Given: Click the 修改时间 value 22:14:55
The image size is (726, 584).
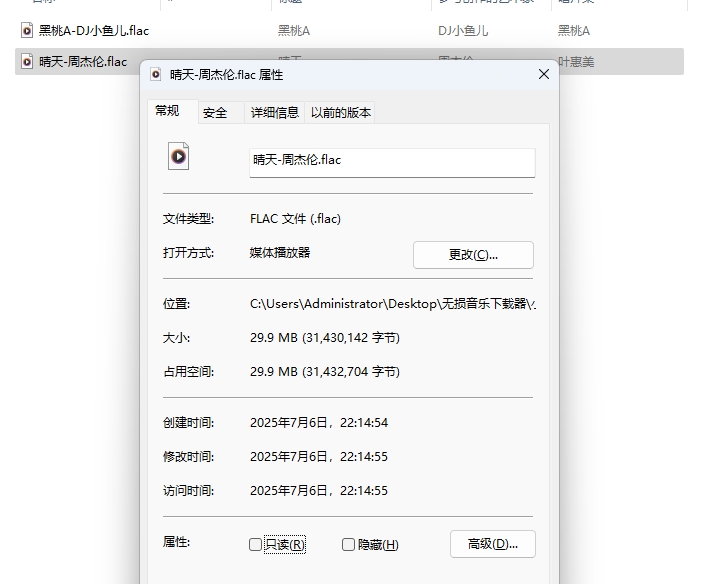Looking at the screenshot, I should 319,457.
